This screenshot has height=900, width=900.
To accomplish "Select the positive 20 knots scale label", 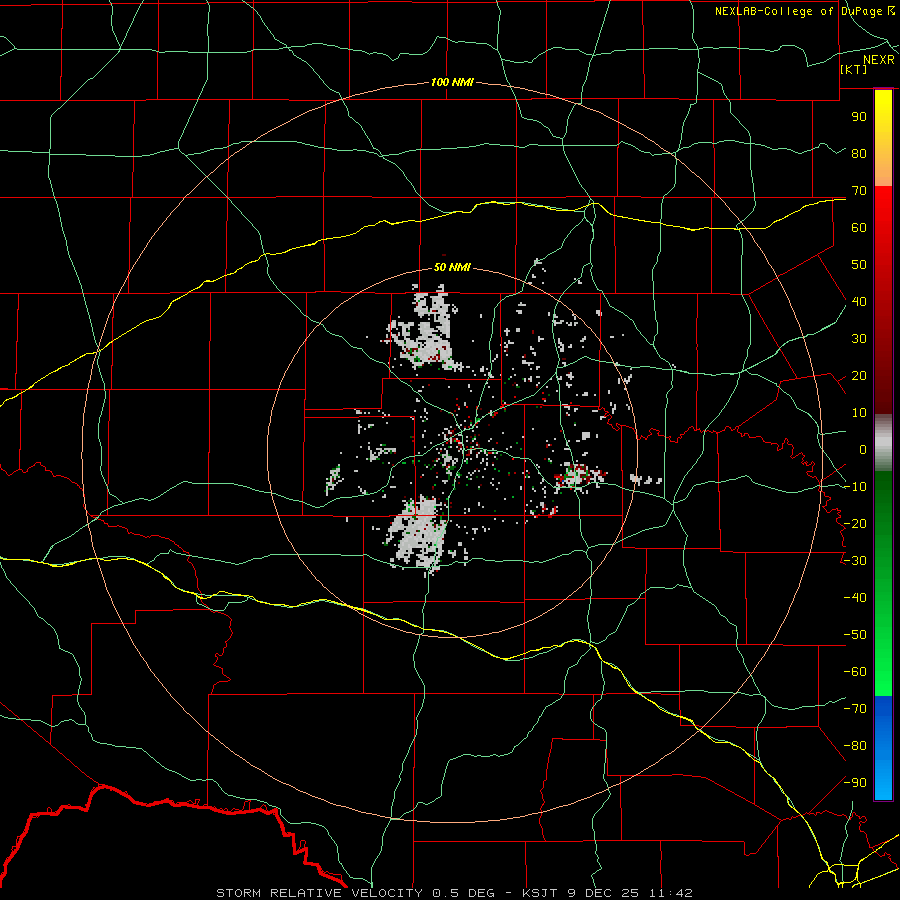I will coord(859,375).
